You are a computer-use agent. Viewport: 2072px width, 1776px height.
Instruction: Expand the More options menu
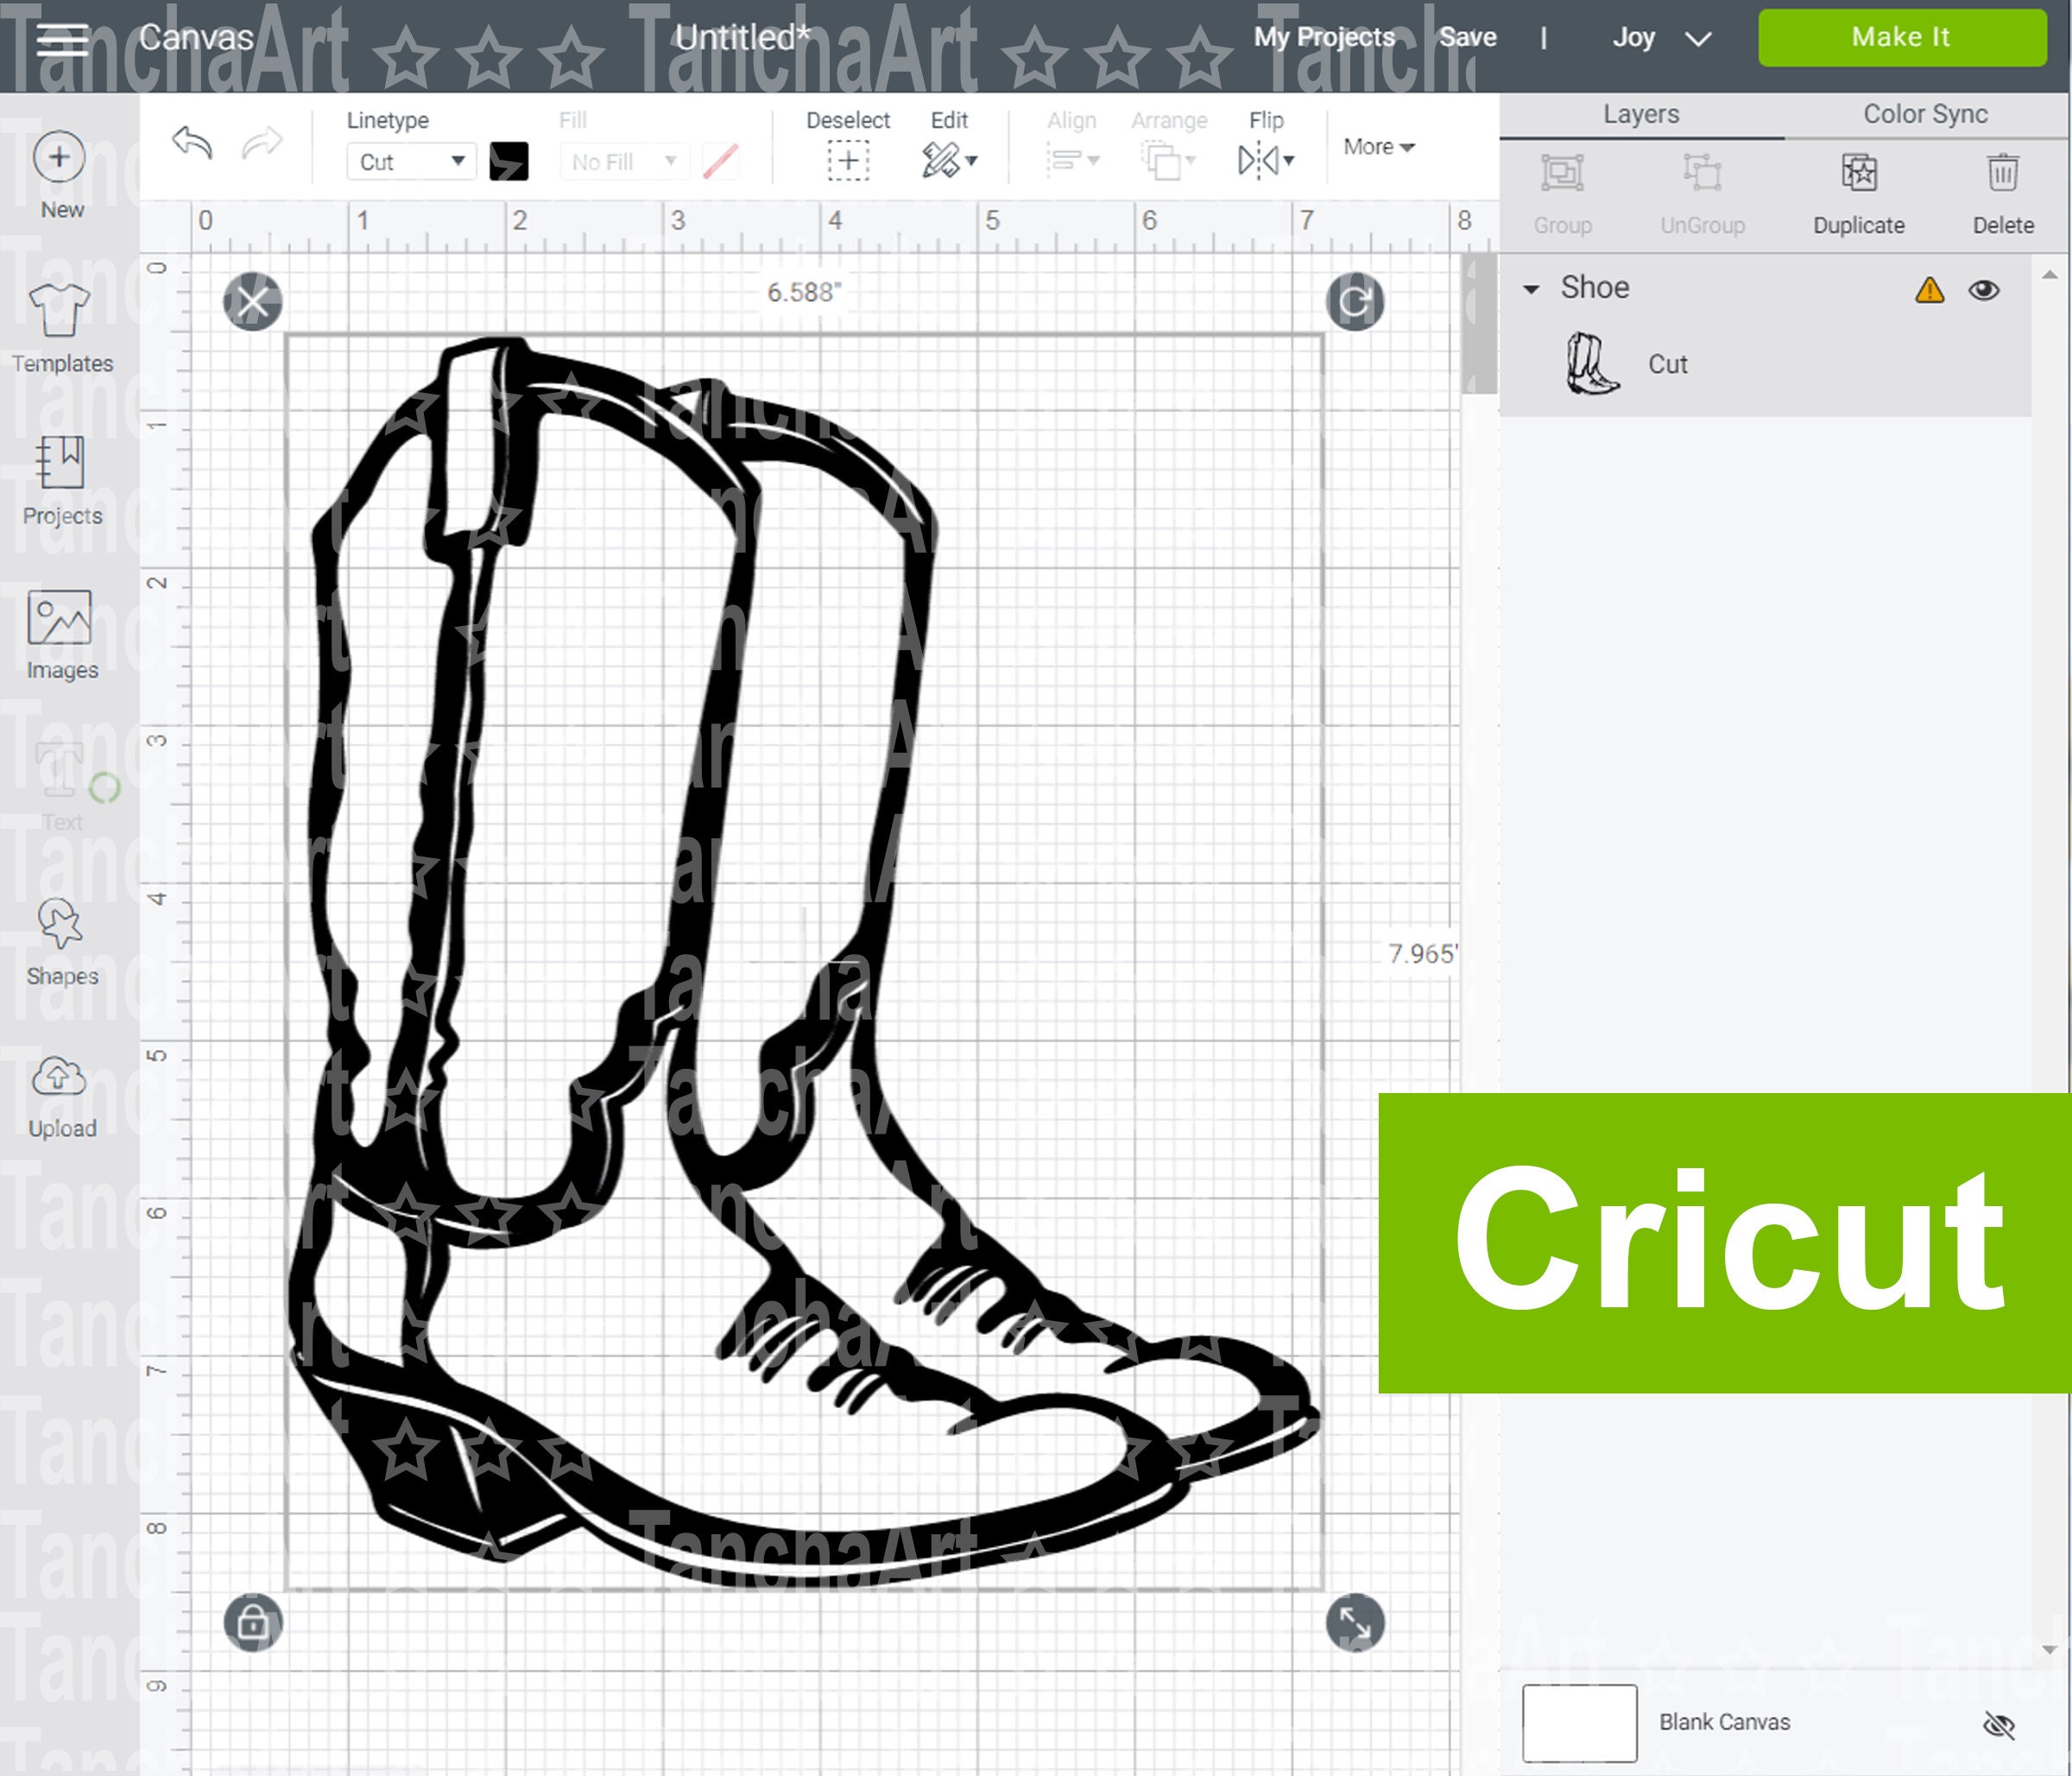1379,147
